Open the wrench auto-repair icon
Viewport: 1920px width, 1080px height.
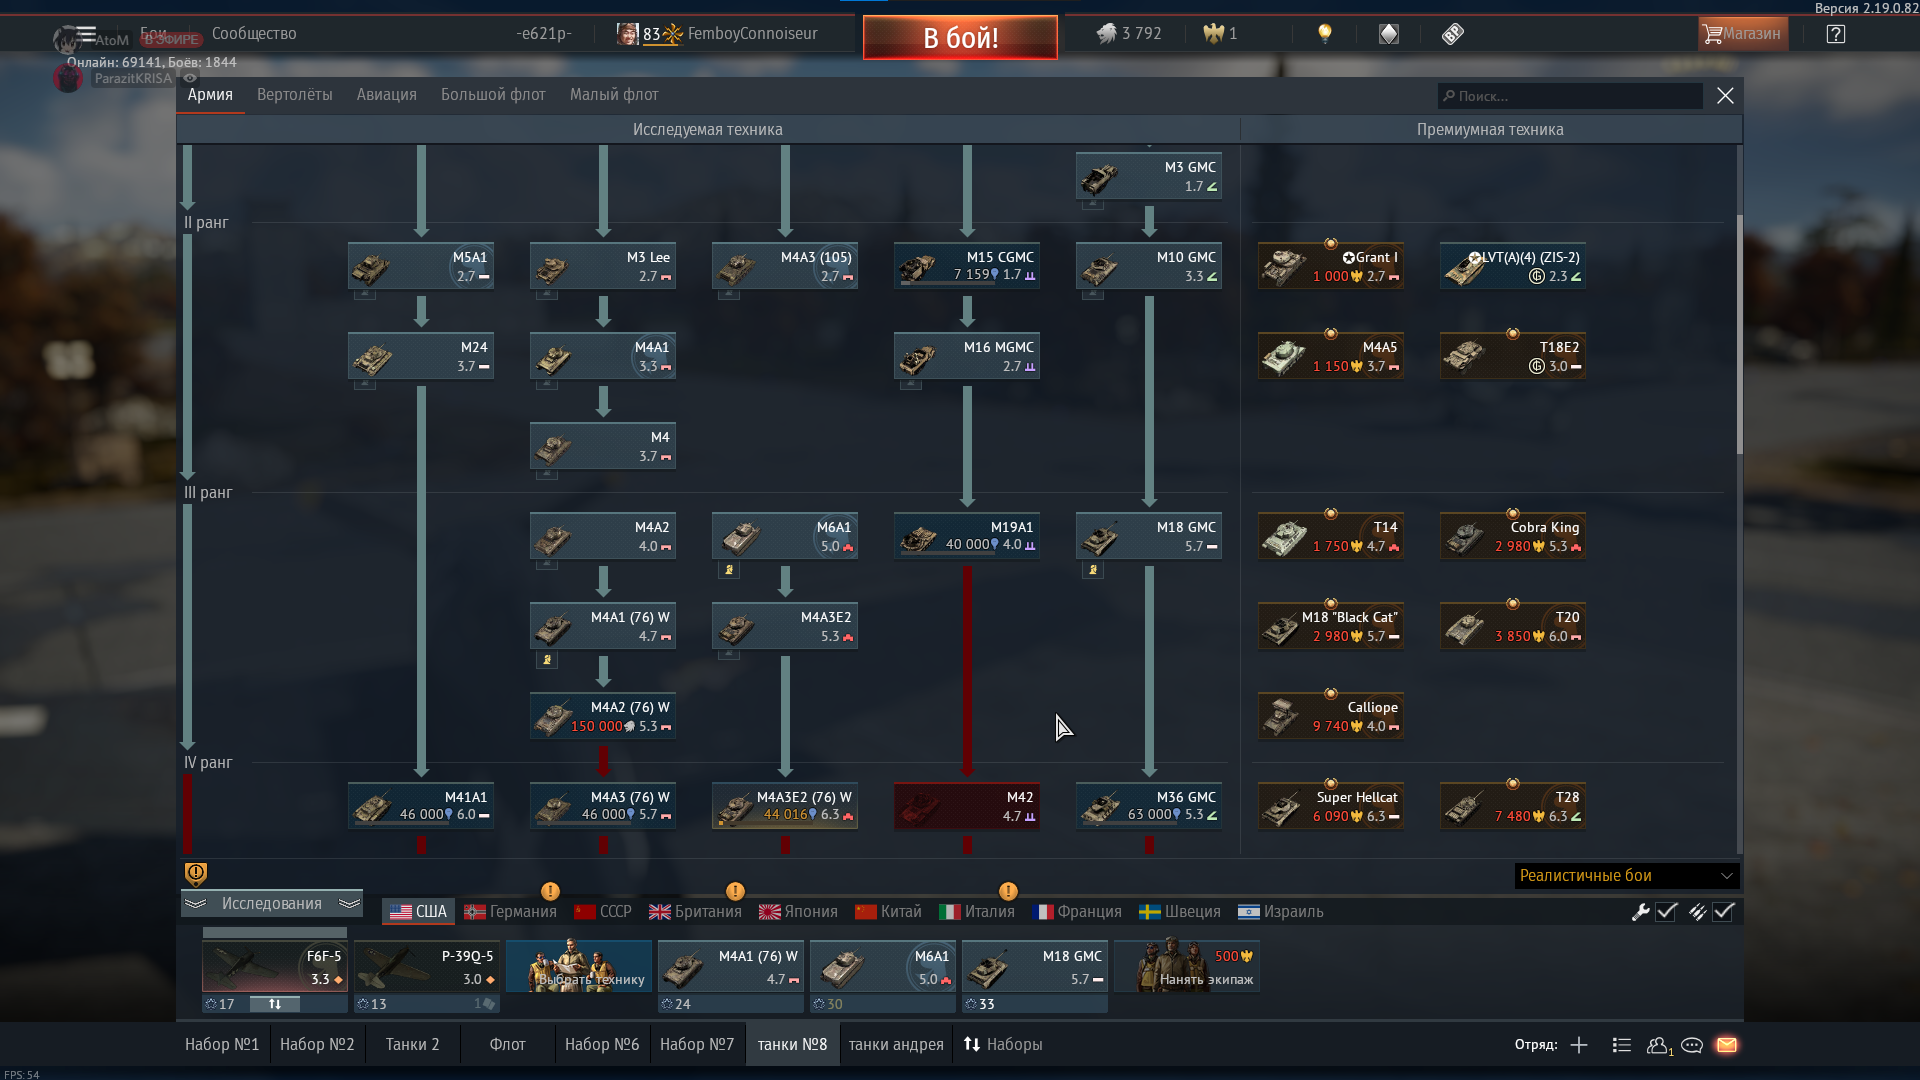[1641, 912]
